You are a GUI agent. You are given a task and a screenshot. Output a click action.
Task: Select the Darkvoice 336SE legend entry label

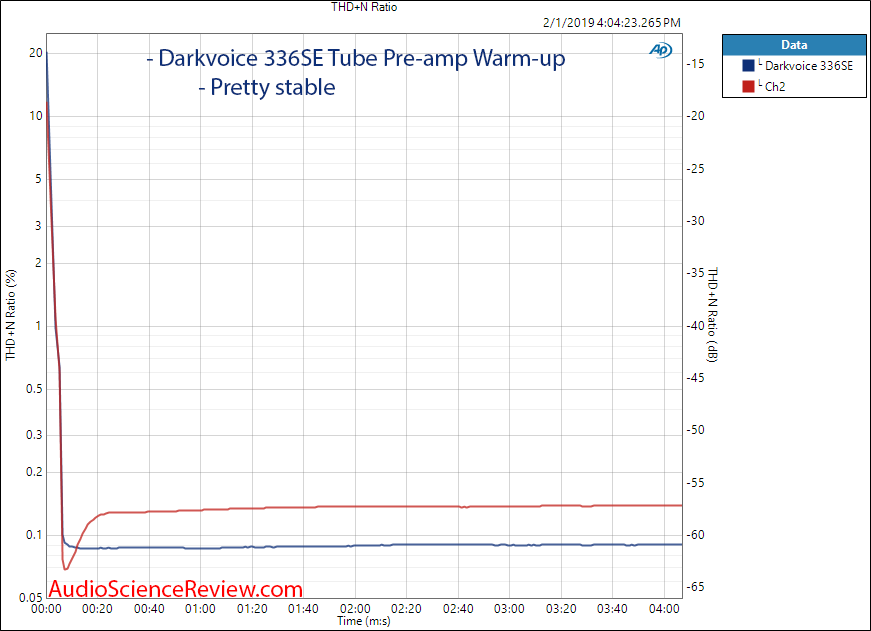click(808, 66)
